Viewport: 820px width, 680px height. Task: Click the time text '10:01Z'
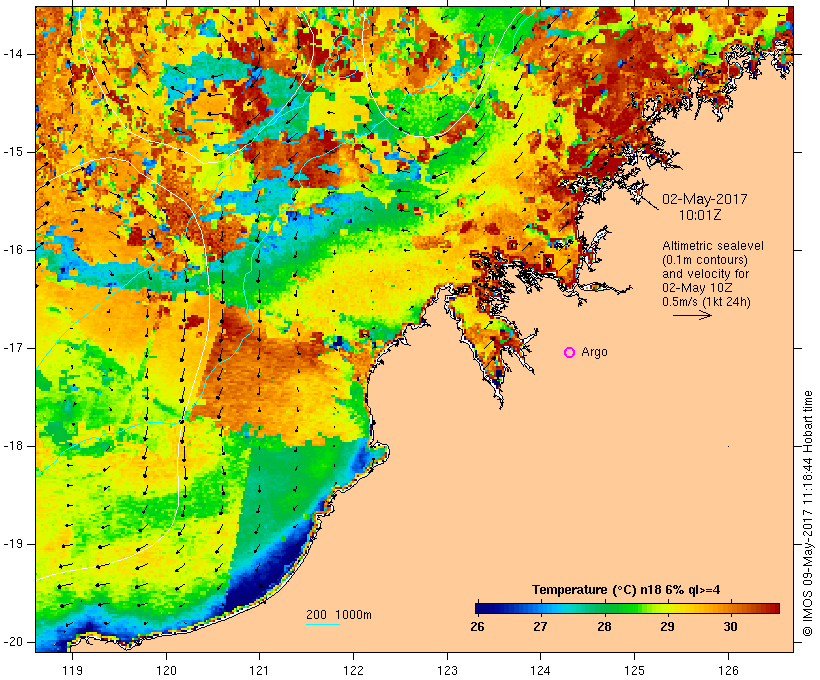[x=700, y=215]
